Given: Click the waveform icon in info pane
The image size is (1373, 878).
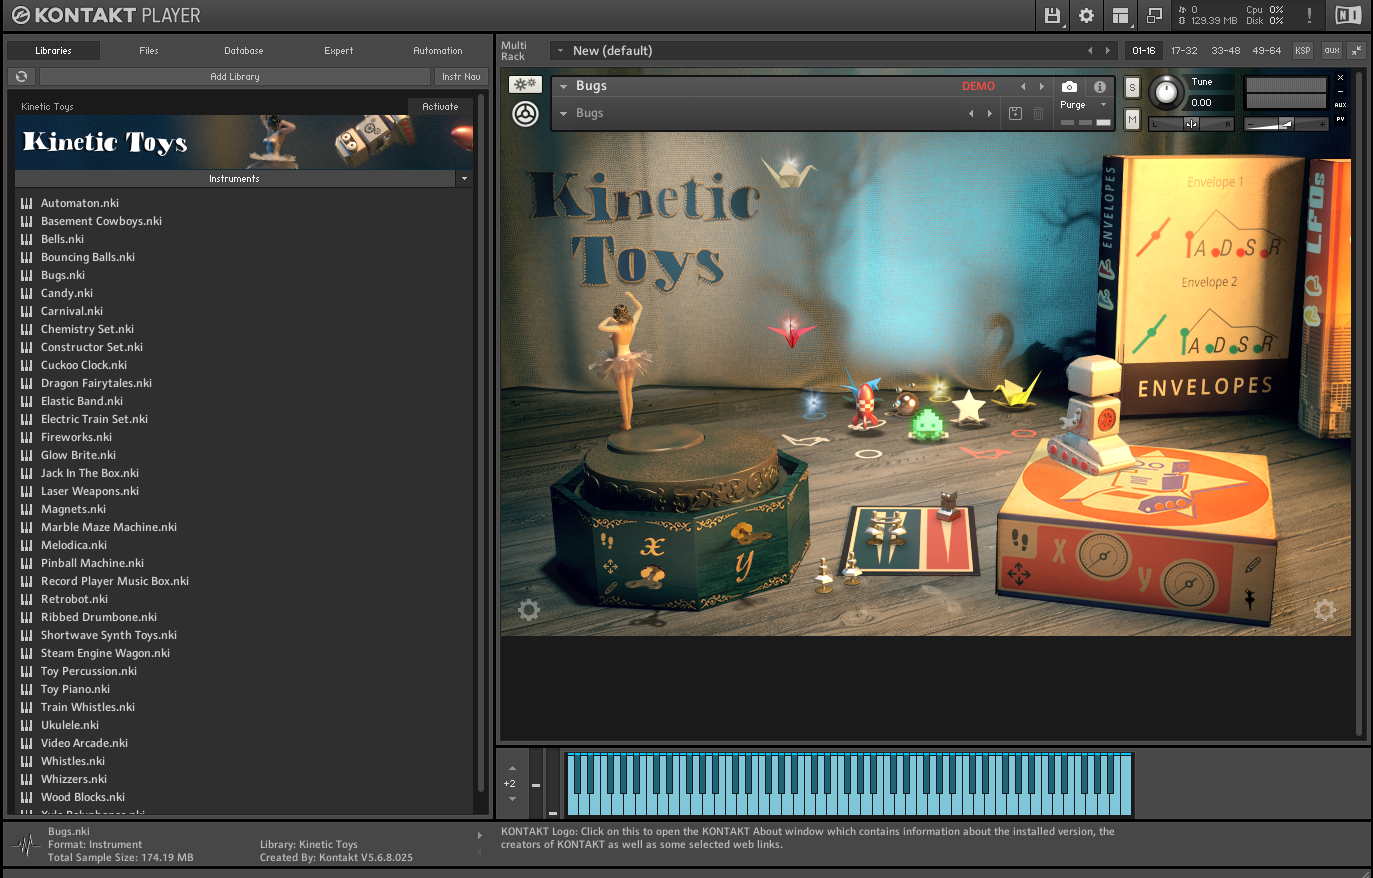Looking at the screenshot, I should coord(25,845).
